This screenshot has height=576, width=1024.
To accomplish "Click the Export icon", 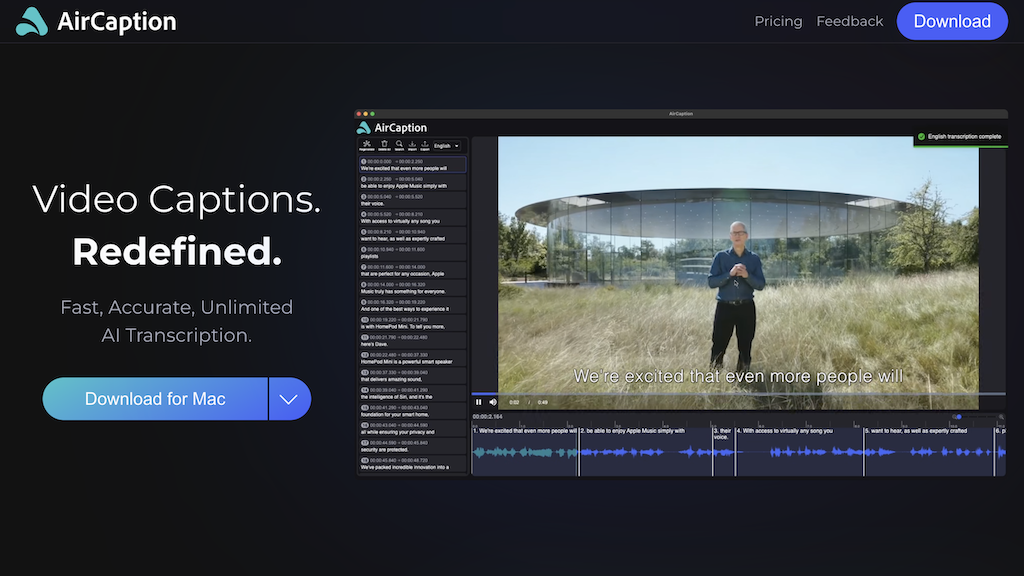I will pyautogui.click(x=425, y=145).
